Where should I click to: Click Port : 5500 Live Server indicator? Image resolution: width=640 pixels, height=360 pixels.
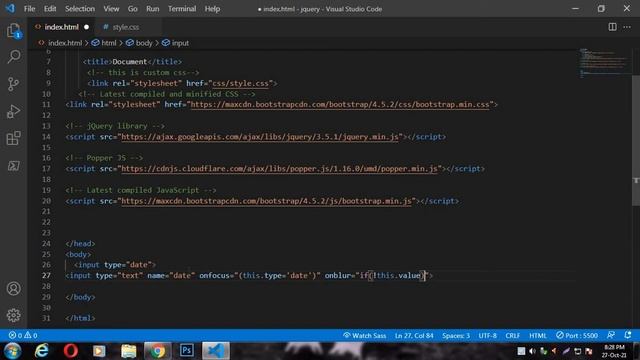[x=577, y=336]
